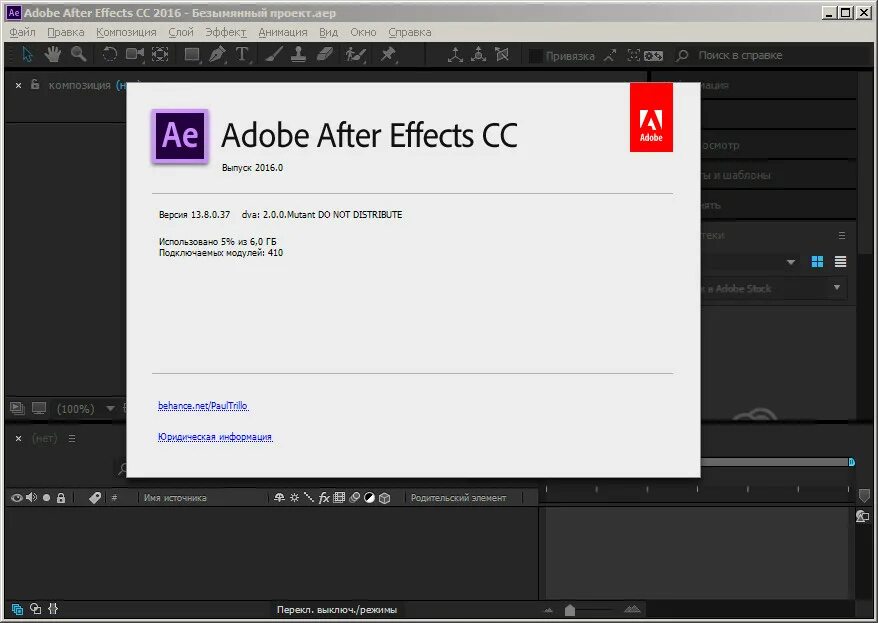Open the timeline panel (нет) hamburger menu
The image size is (878, 623).
pyautogui.click(x=72, y=438)
